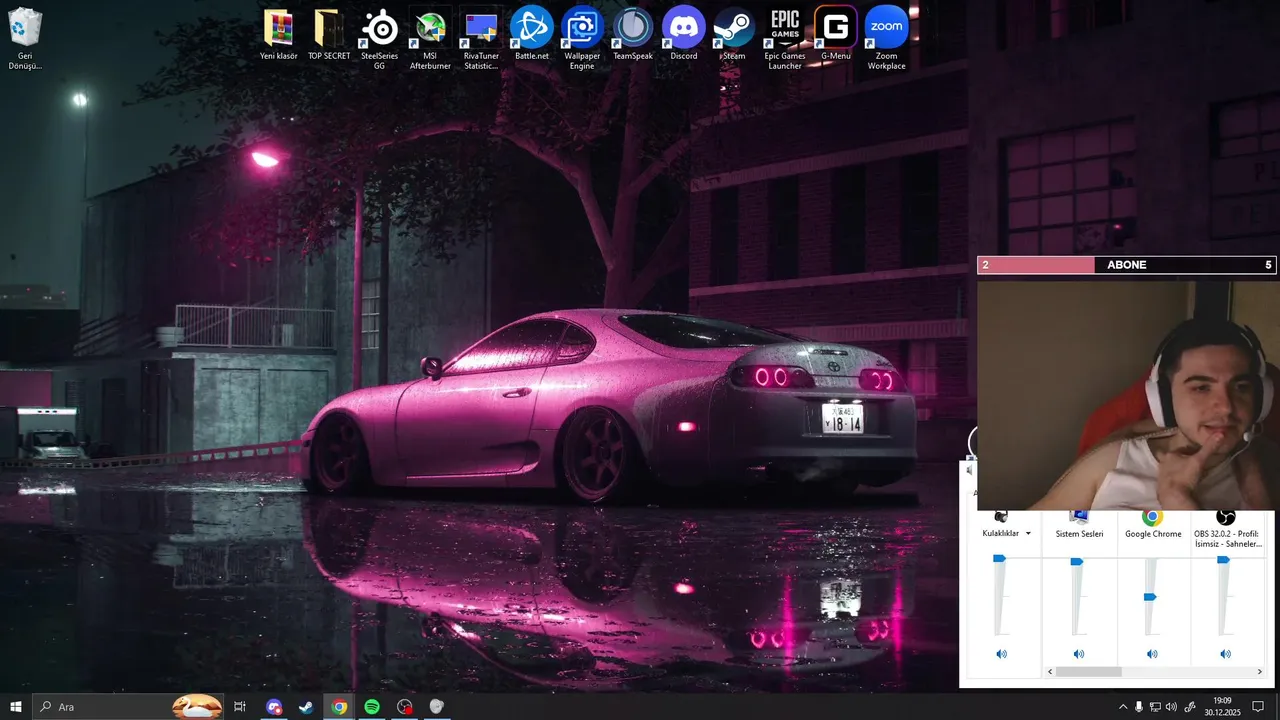The image size is (1280, 720).
Task: Select the Wallpaper Engine shortcut
Action: [582, 40]
